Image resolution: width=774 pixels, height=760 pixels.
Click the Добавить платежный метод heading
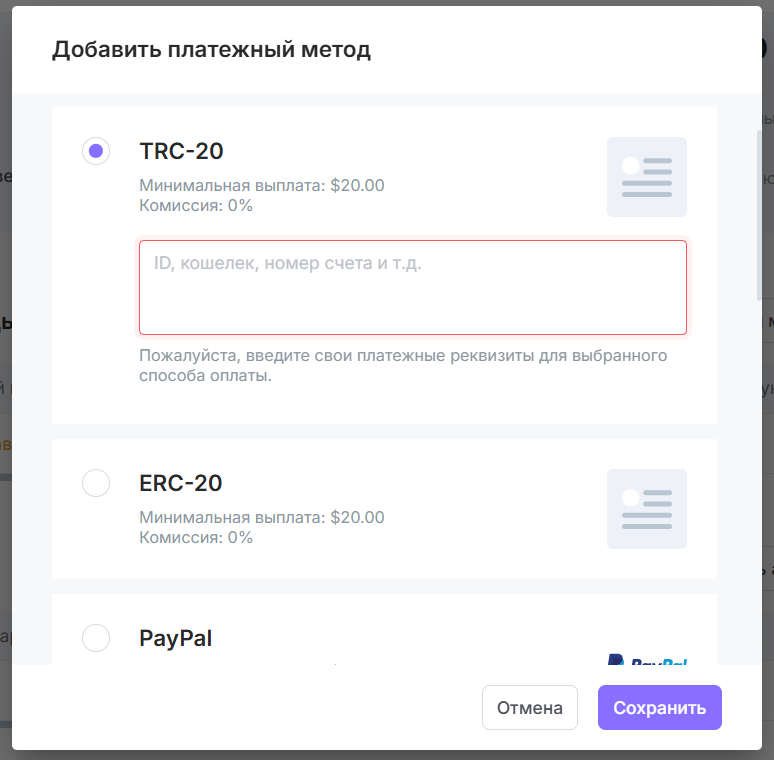tap(211, 50)
